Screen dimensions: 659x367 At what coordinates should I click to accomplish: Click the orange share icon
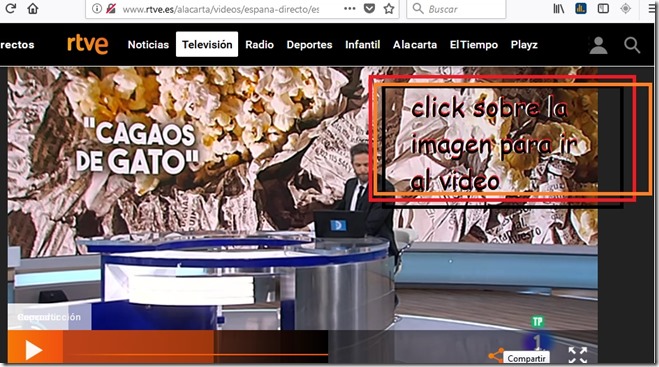point(496,355)
